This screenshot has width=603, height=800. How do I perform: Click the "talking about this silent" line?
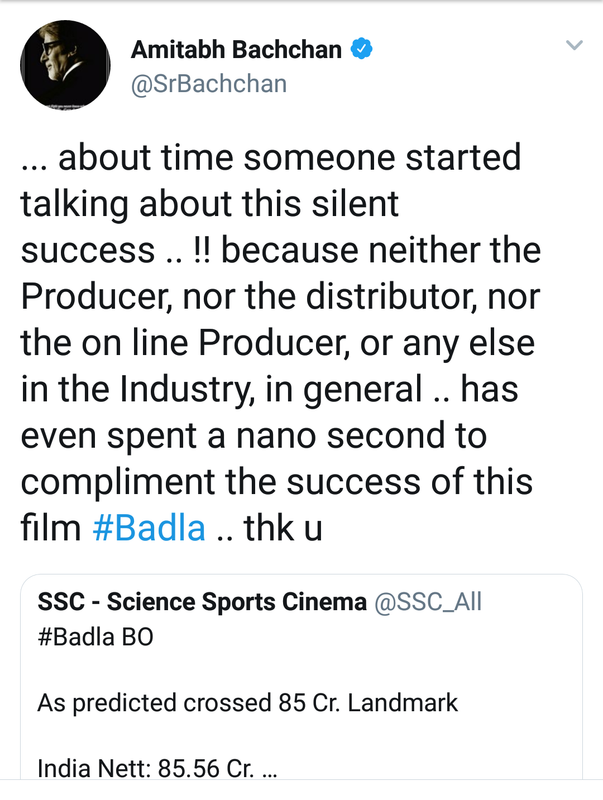pyautogui.click(x=209, y=203)
